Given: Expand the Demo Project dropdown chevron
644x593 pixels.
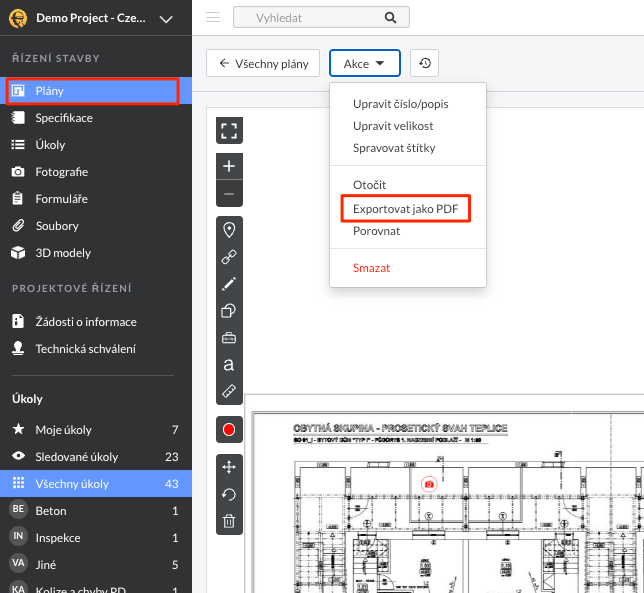Looking at the screenshot, I should tap(166, 19).
